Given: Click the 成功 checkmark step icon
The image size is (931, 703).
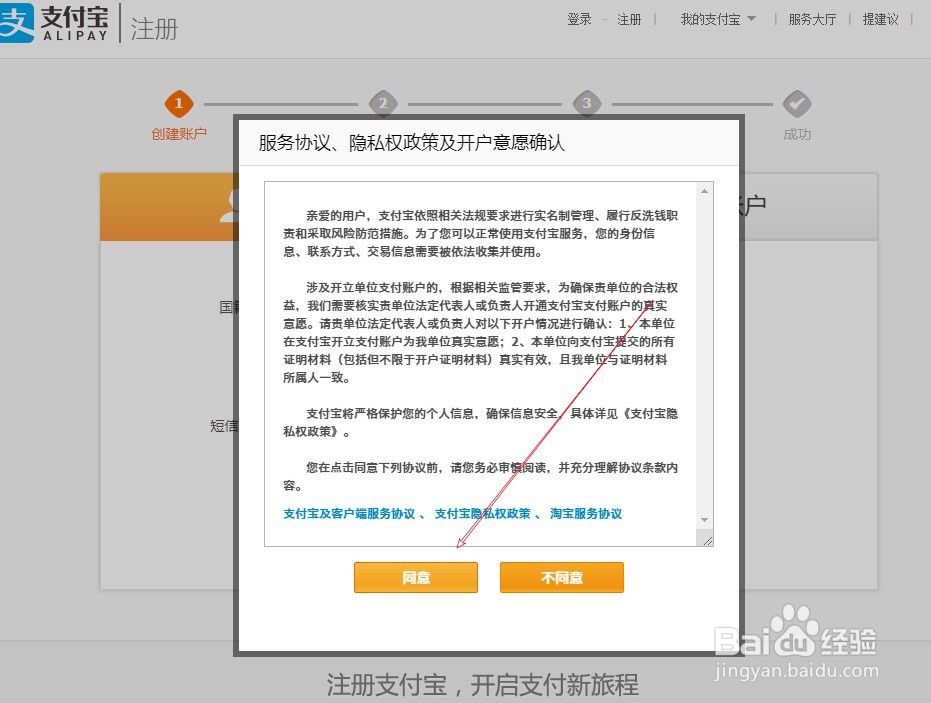Looking at the screenshot, I should (x=797, y=104).
